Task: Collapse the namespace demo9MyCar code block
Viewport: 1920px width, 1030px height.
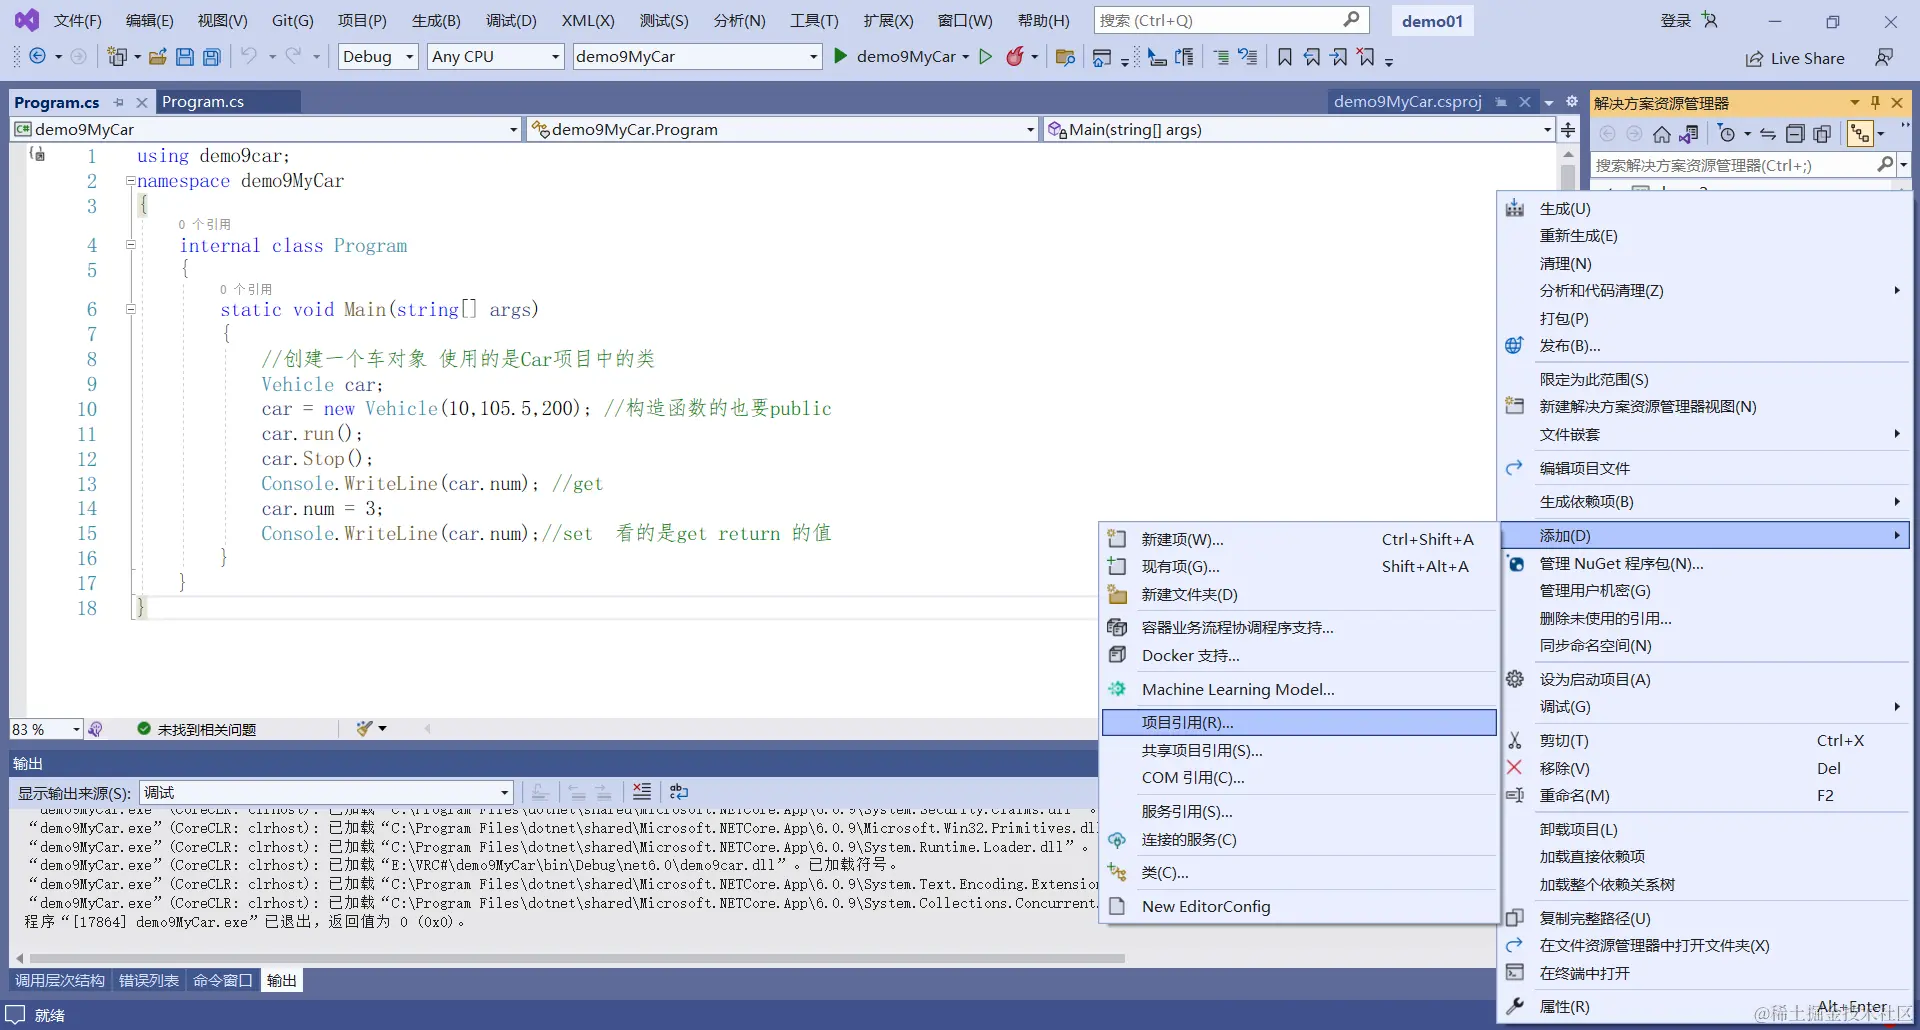Action: (x=130, y=181)
